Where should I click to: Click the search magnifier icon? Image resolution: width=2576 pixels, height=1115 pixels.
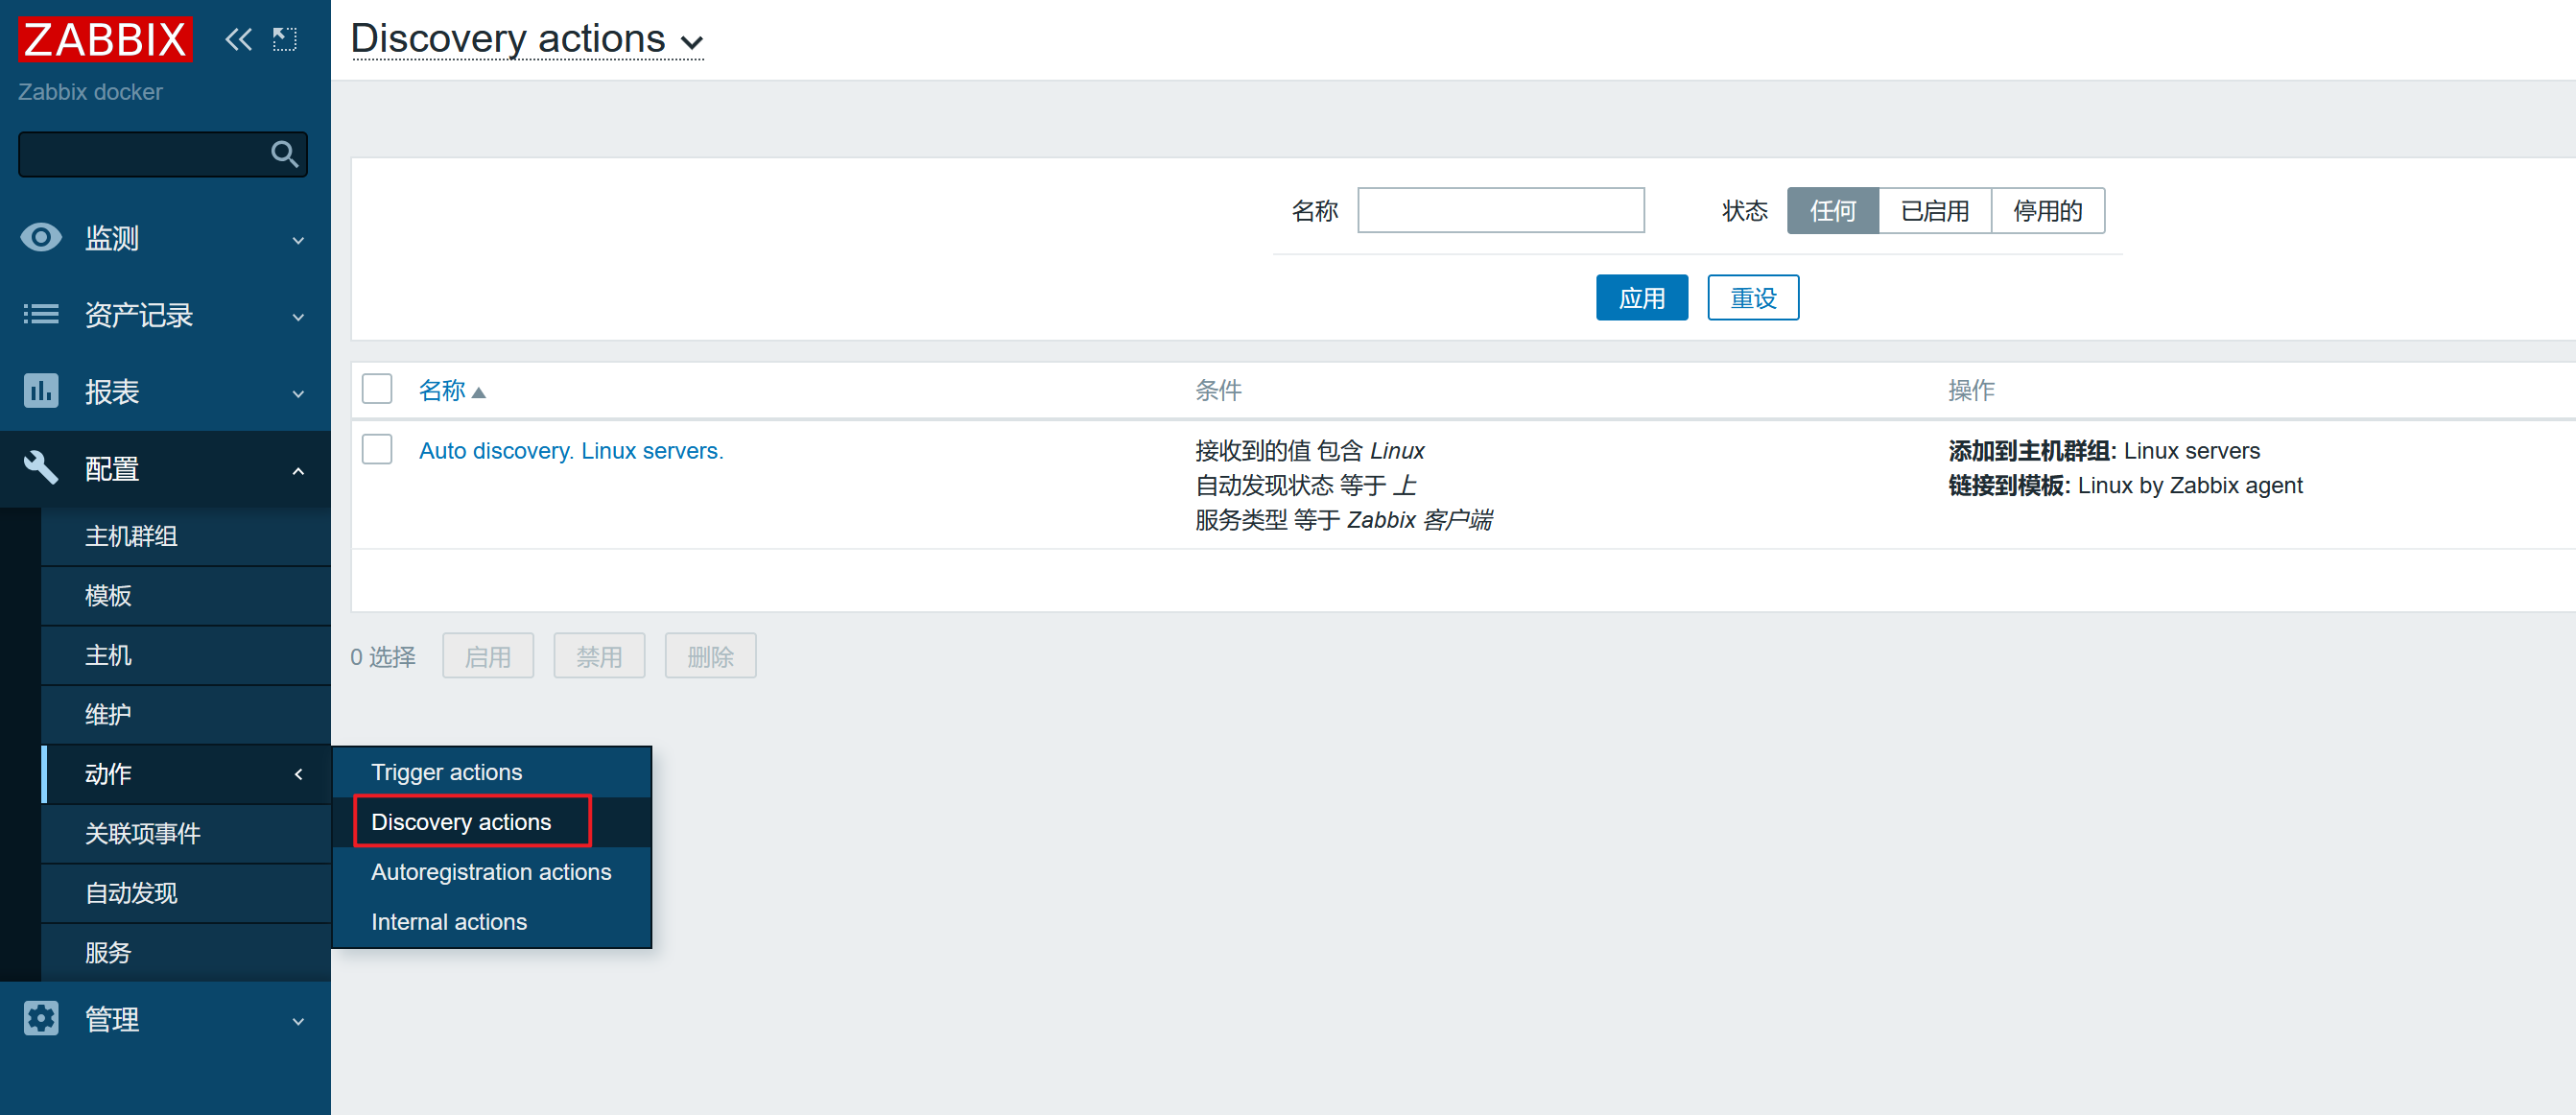click(284, 154)
